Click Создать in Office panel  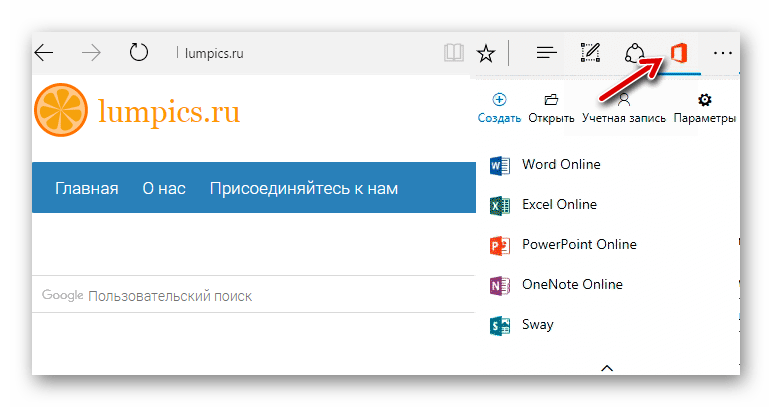[499, 109]
